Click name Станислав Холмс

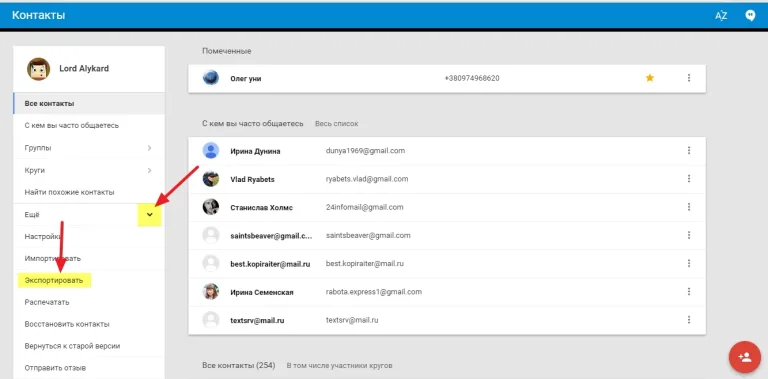pyautogui.click(x=262, y=208)
